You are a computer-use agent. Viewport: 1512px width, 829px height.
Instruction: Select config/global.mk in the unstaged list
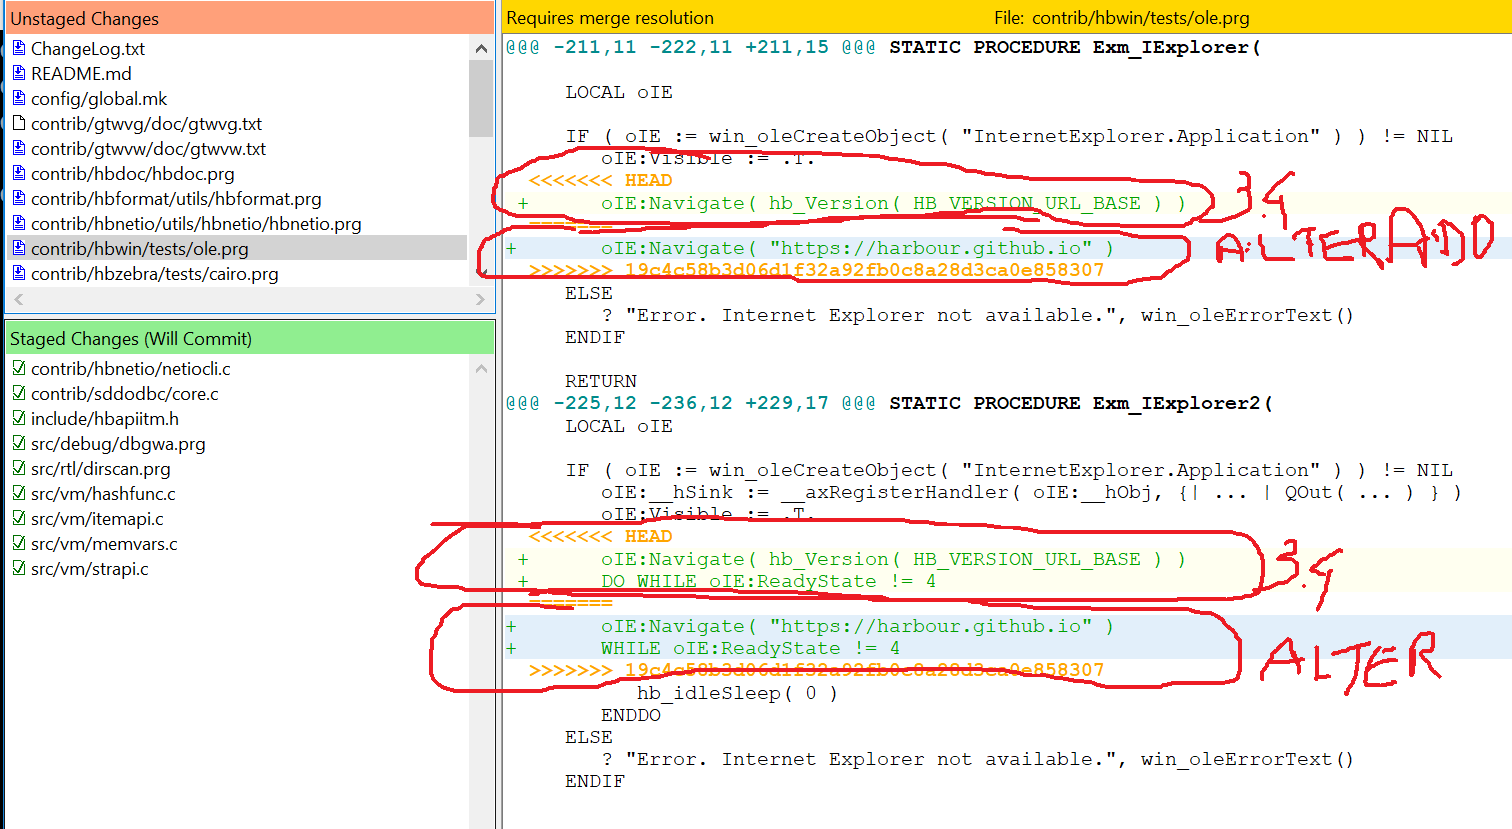tap(99, 98)
